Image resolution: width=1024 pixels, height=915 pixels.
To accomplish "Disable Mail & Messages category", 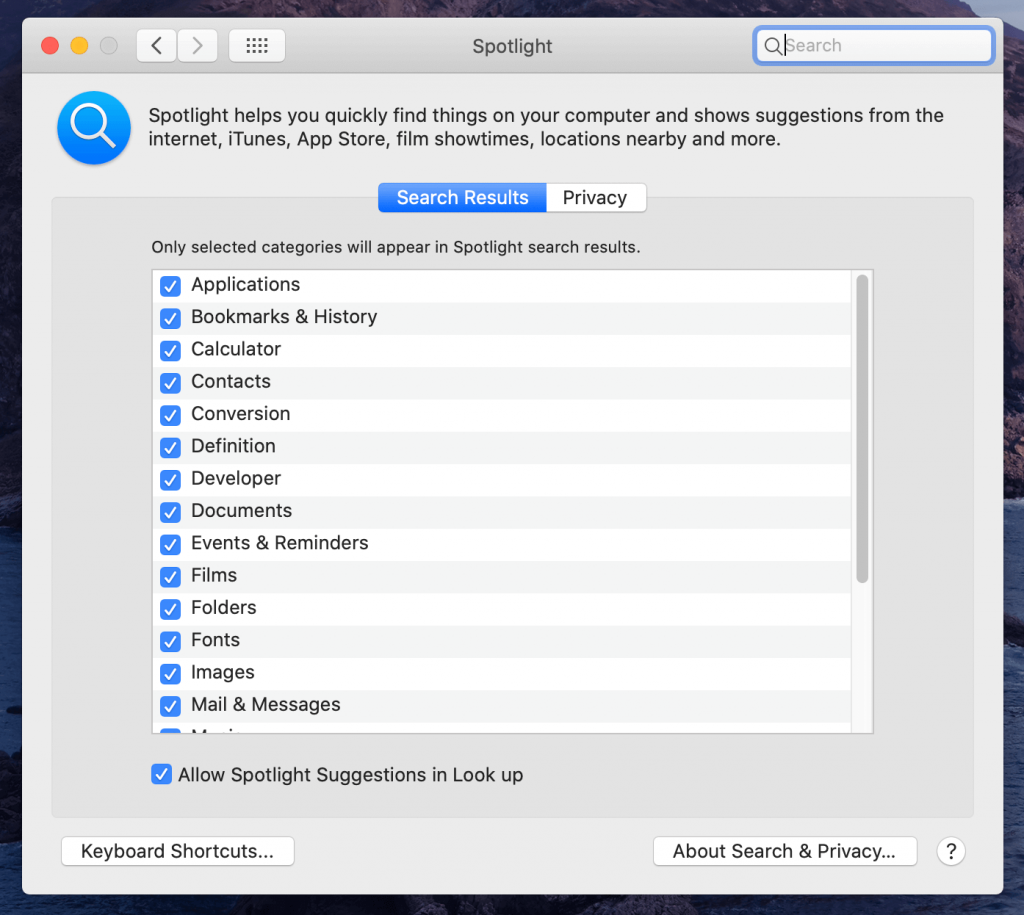I will point(170,706).
